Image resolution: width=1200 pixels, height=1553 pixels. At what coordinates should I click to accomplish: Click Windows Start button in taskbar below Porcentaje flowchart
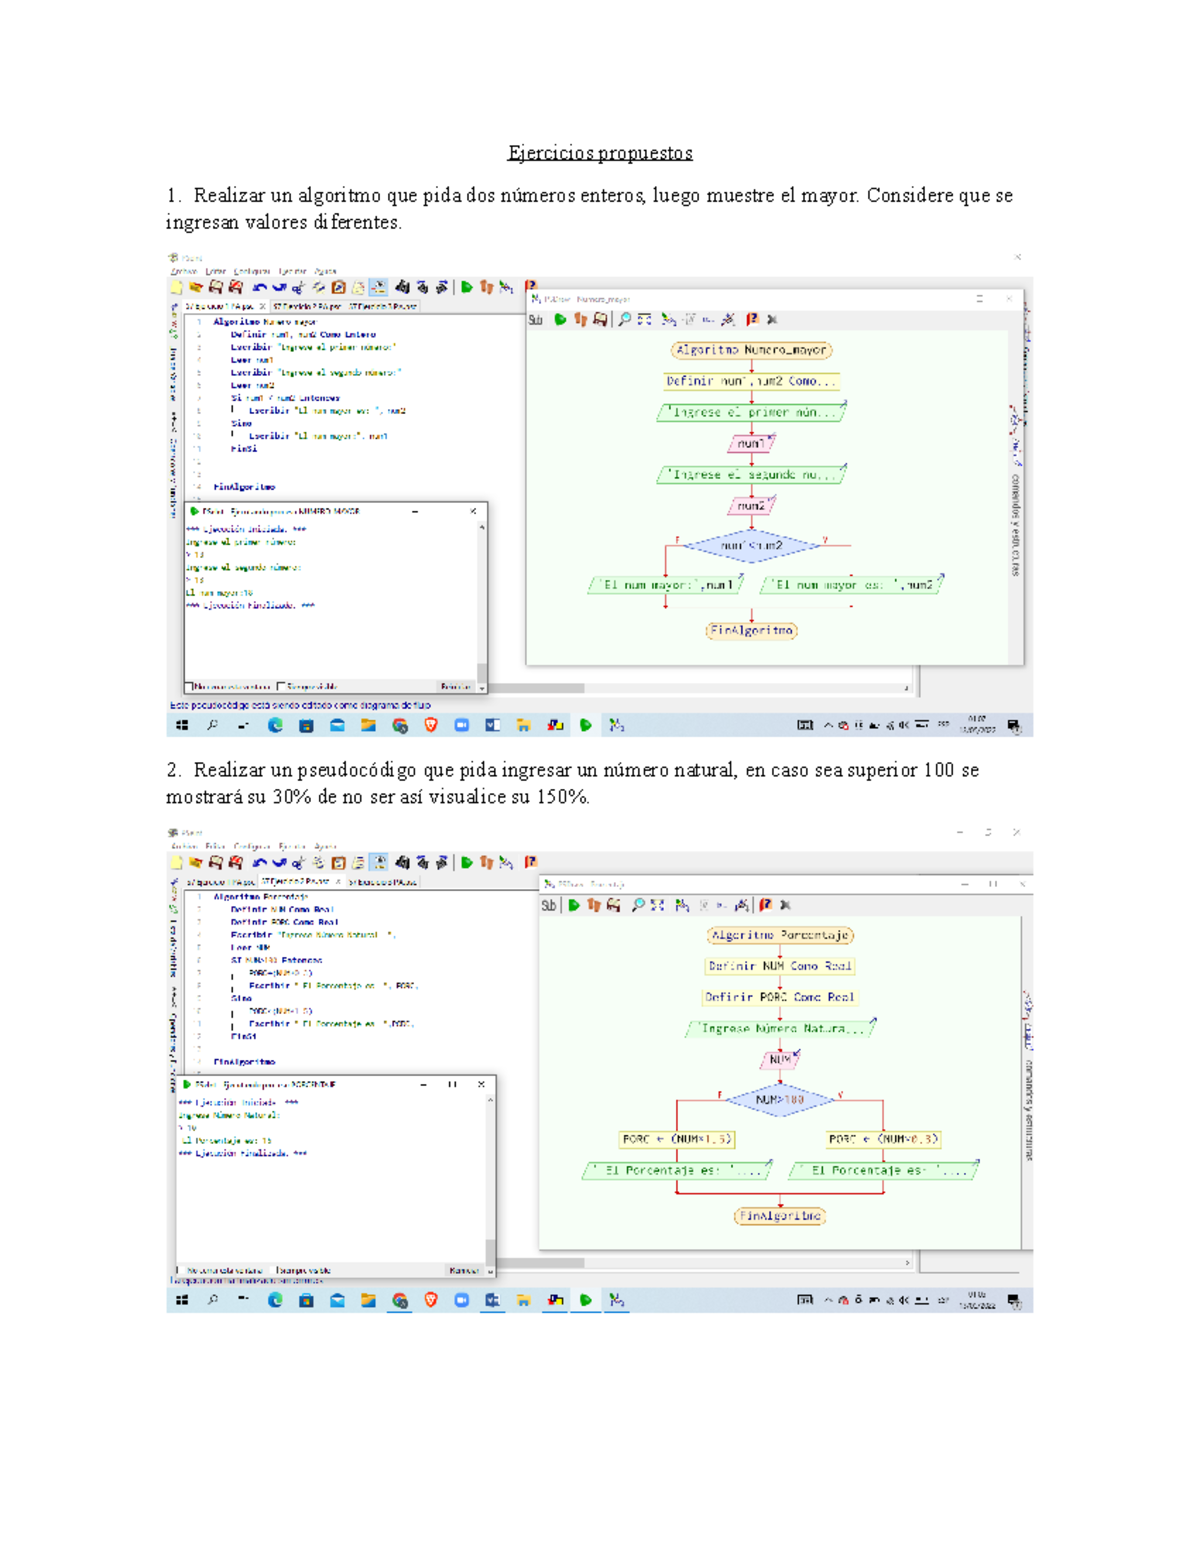pyautogui.click(x=182, y=1300)
